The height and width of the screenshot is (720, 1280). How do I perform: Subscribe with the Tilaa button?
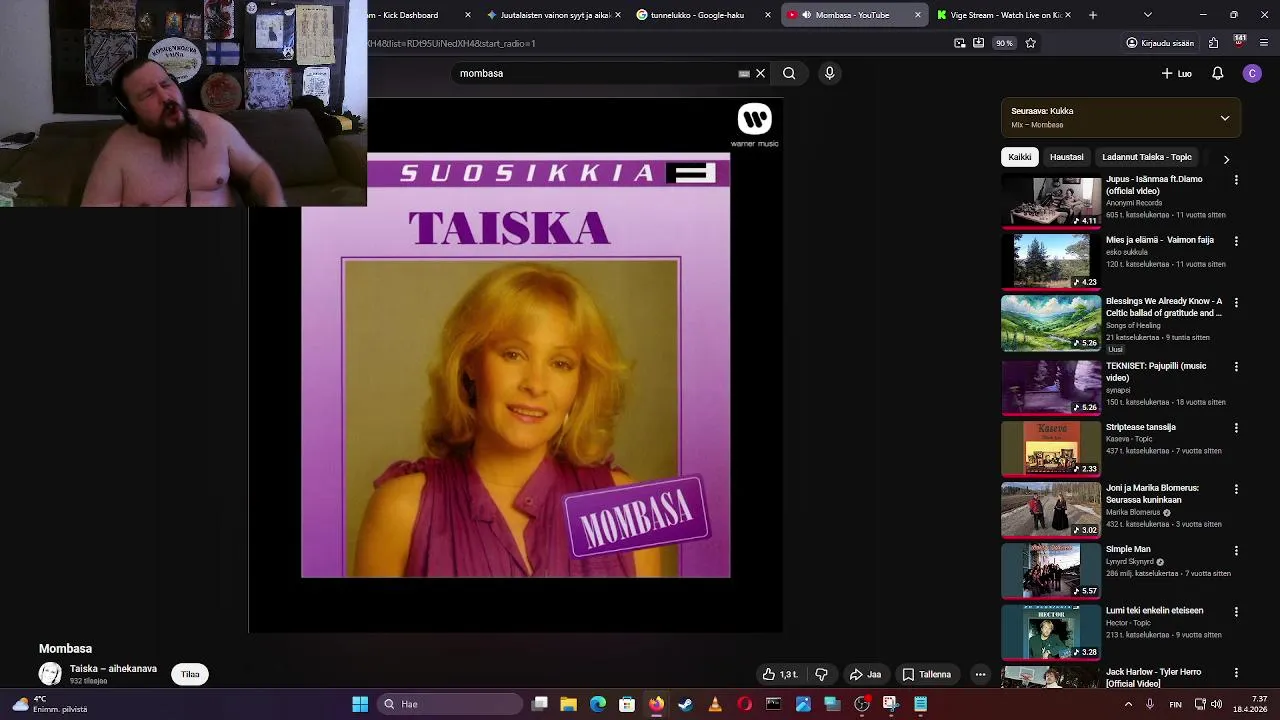click(190, 674)
